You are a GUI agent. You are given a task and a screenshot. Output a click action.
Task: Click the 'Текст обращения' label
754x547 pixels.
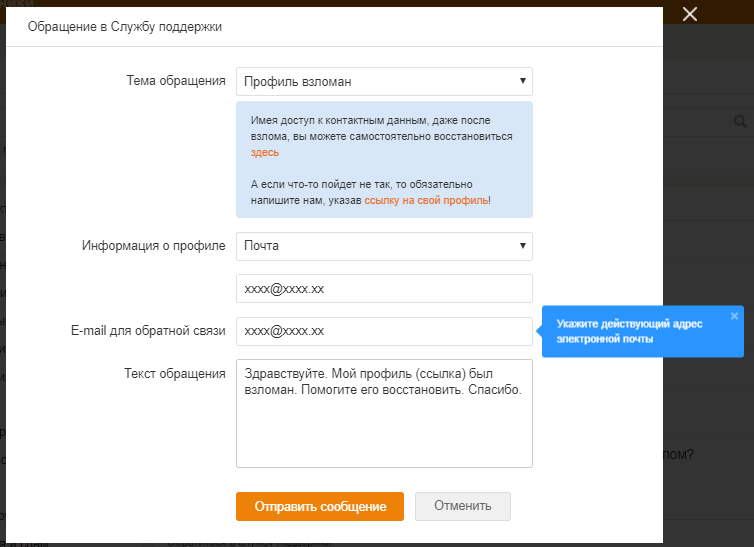click(x=175, y=373)
